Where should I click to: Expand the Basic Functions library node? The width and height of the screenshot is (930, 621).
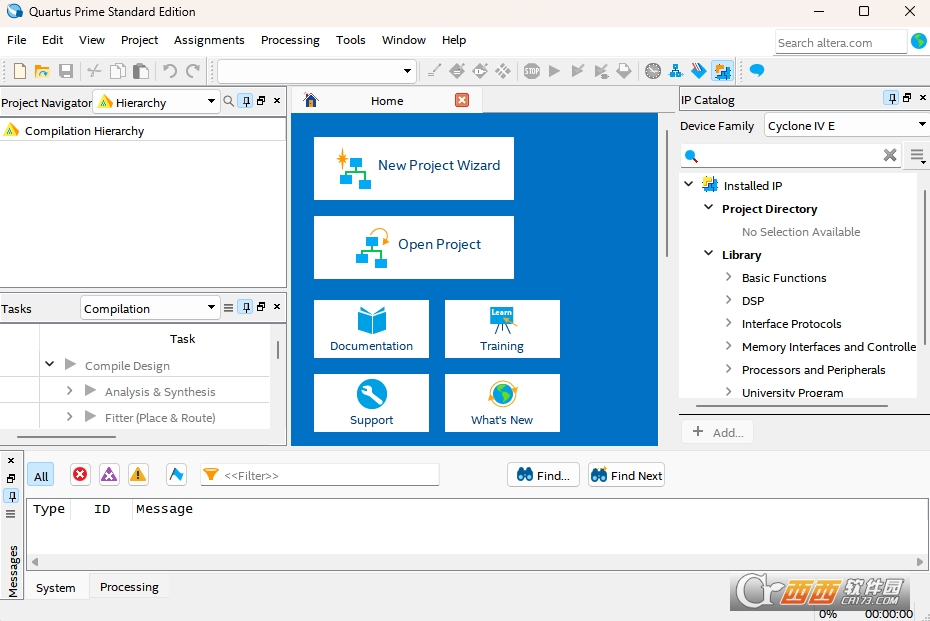pyautogui.click(x=729, y=277)
